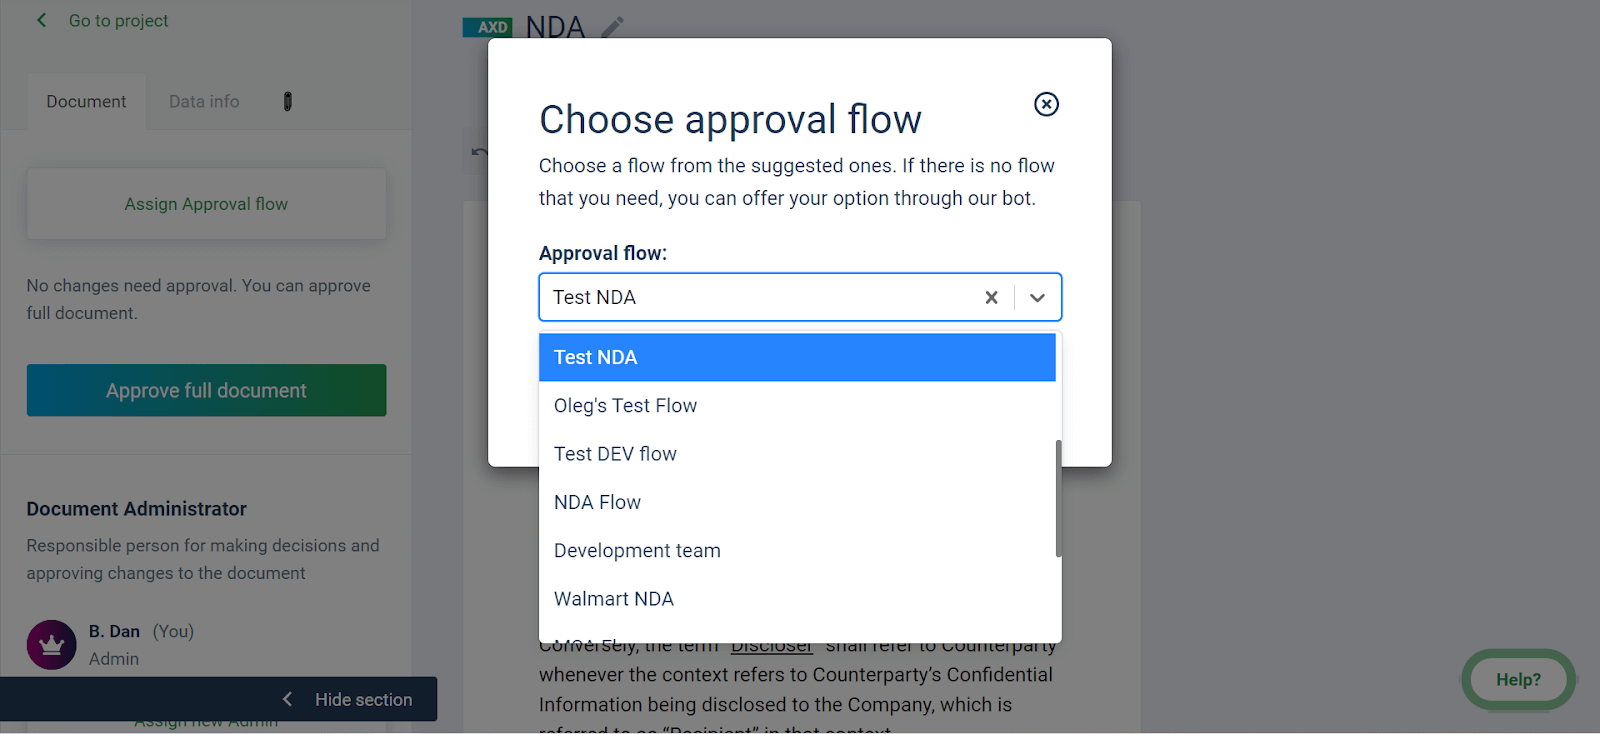1600x734 pixels.
Task: Collapse the approval flow dropdown arrow
Action: point(1037,297)
